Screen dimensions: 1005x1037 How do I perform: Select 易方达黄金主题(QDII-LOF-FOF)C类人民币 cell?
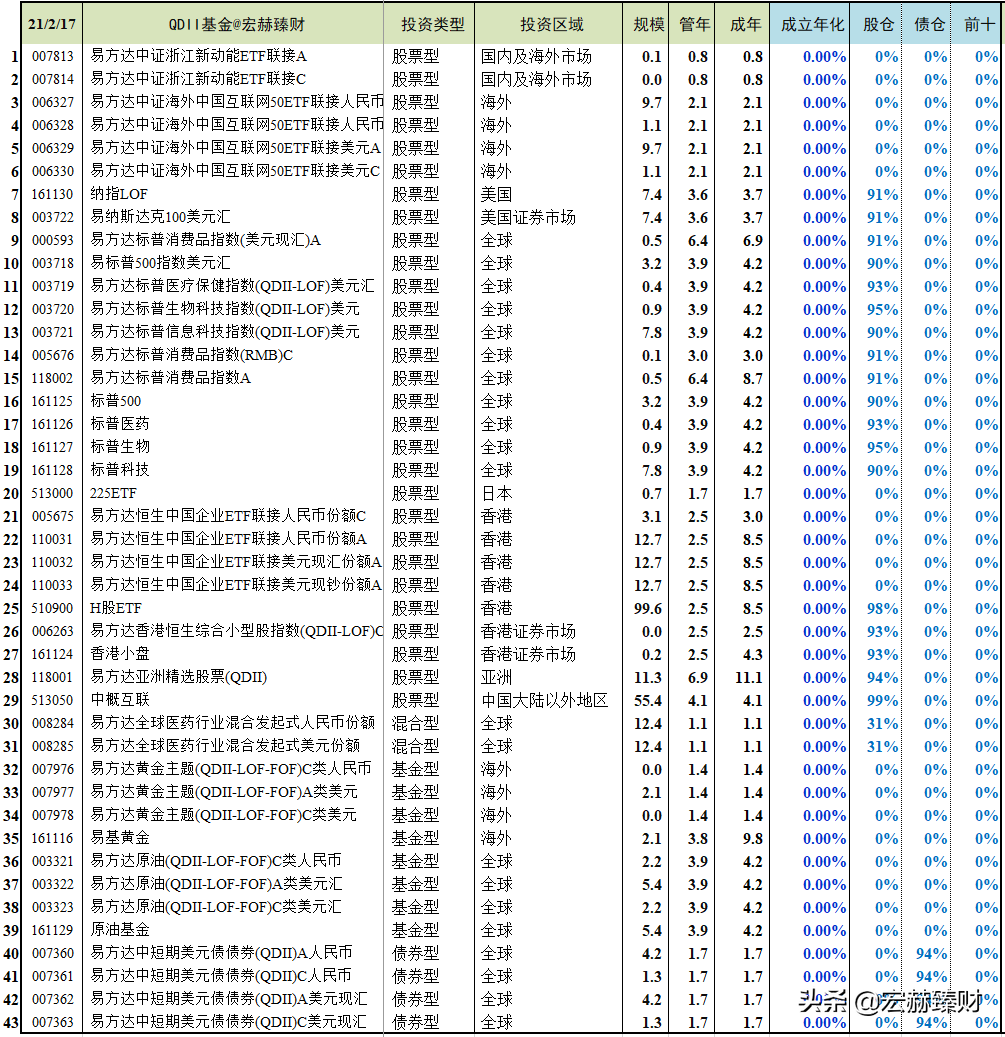coord(231,769)
